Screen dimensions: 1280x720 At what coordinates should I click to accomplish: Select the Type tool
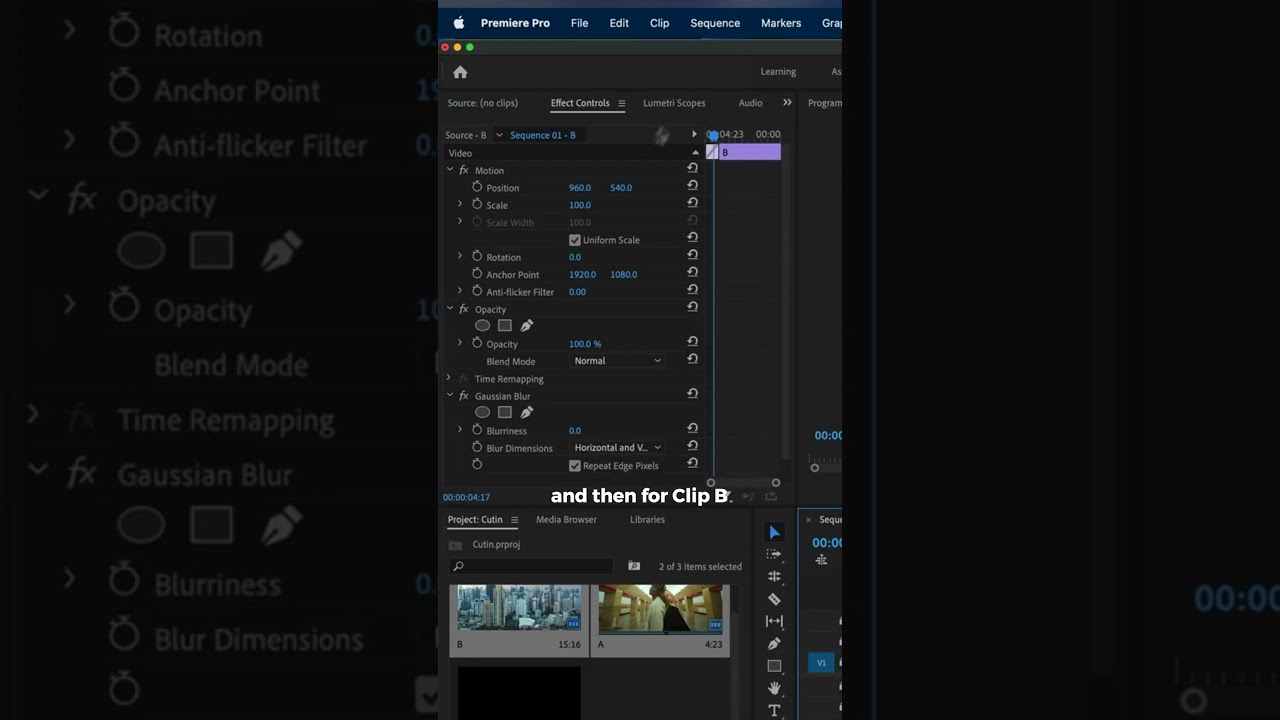click(x=774, y=710)
